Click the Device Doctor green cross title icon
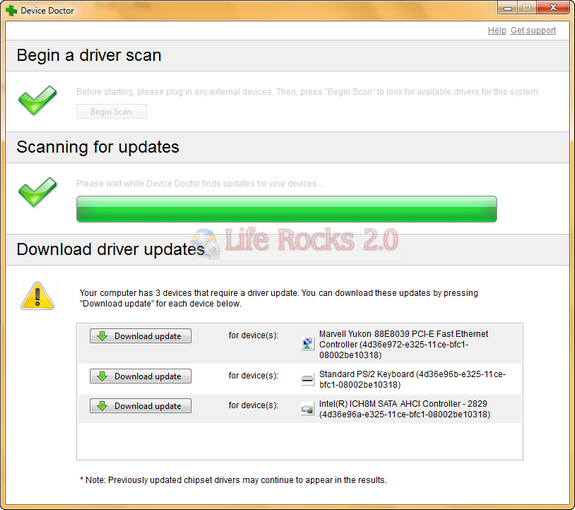 11,10
